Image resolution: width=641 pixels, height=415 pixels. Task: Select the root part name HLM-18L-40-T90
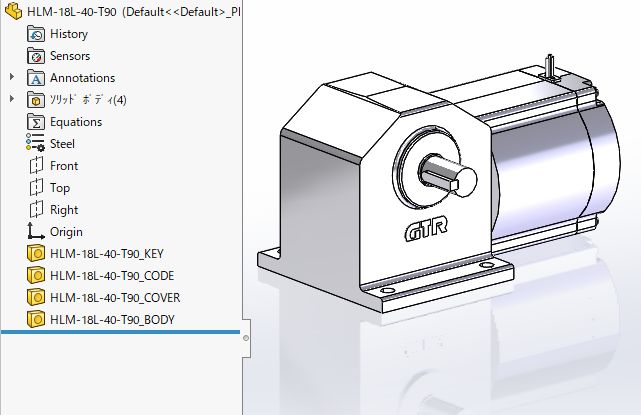tap(72, 12)
